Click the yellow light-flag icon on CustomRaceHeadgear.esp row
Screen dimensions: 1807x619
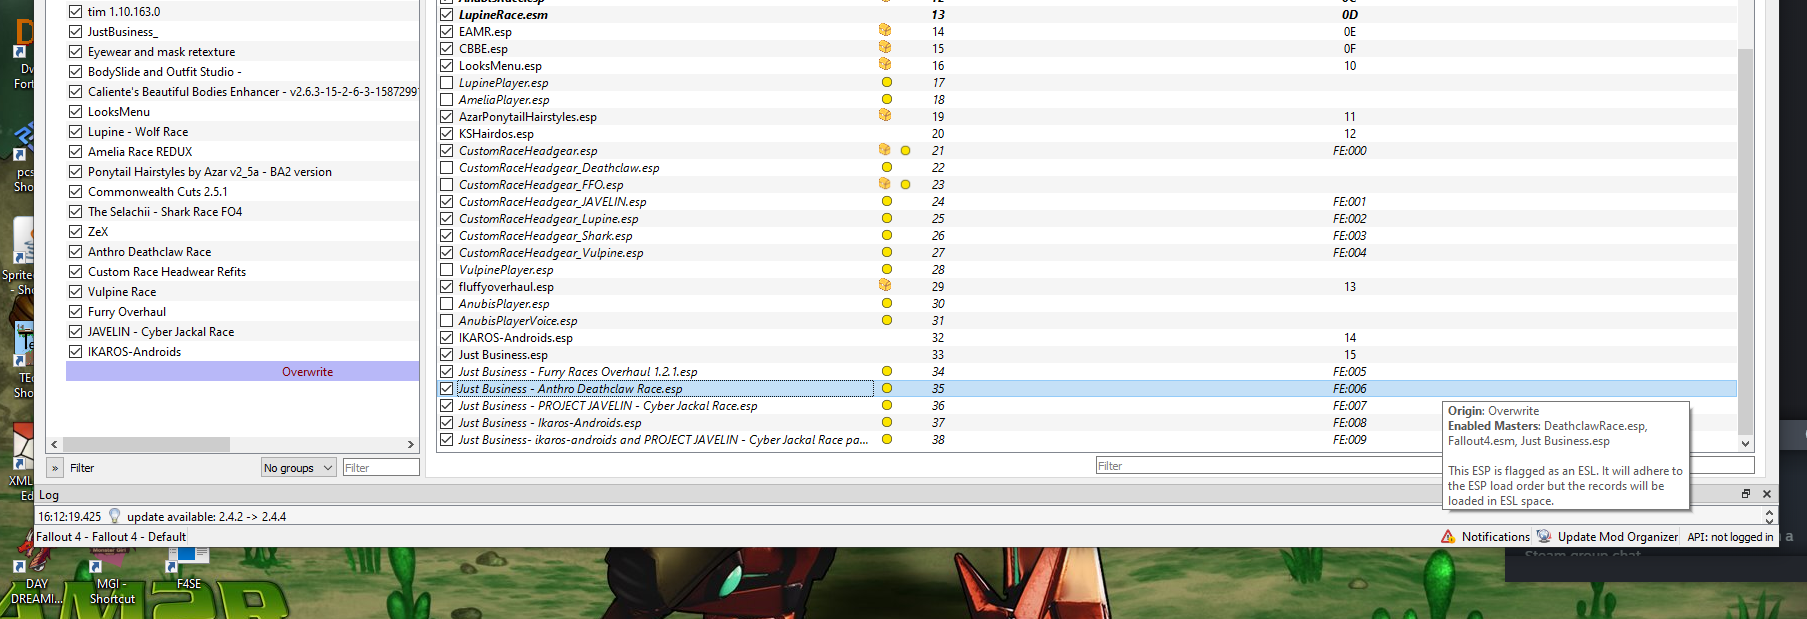pos(906,150)
